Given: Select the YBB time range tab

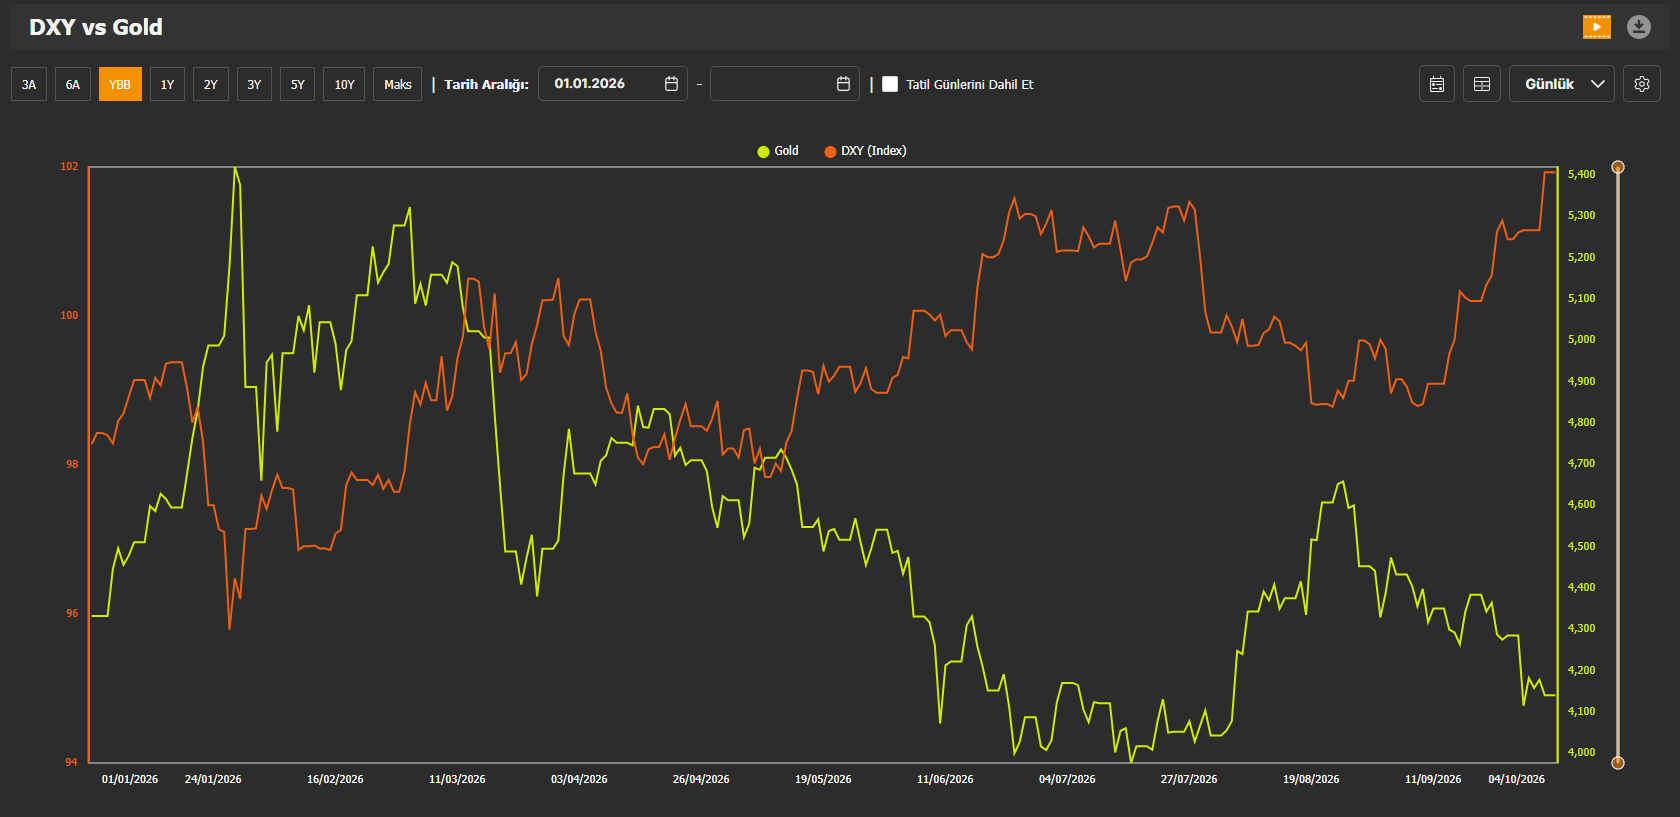Looking at the screenshot, I should [x=120, y=84].
